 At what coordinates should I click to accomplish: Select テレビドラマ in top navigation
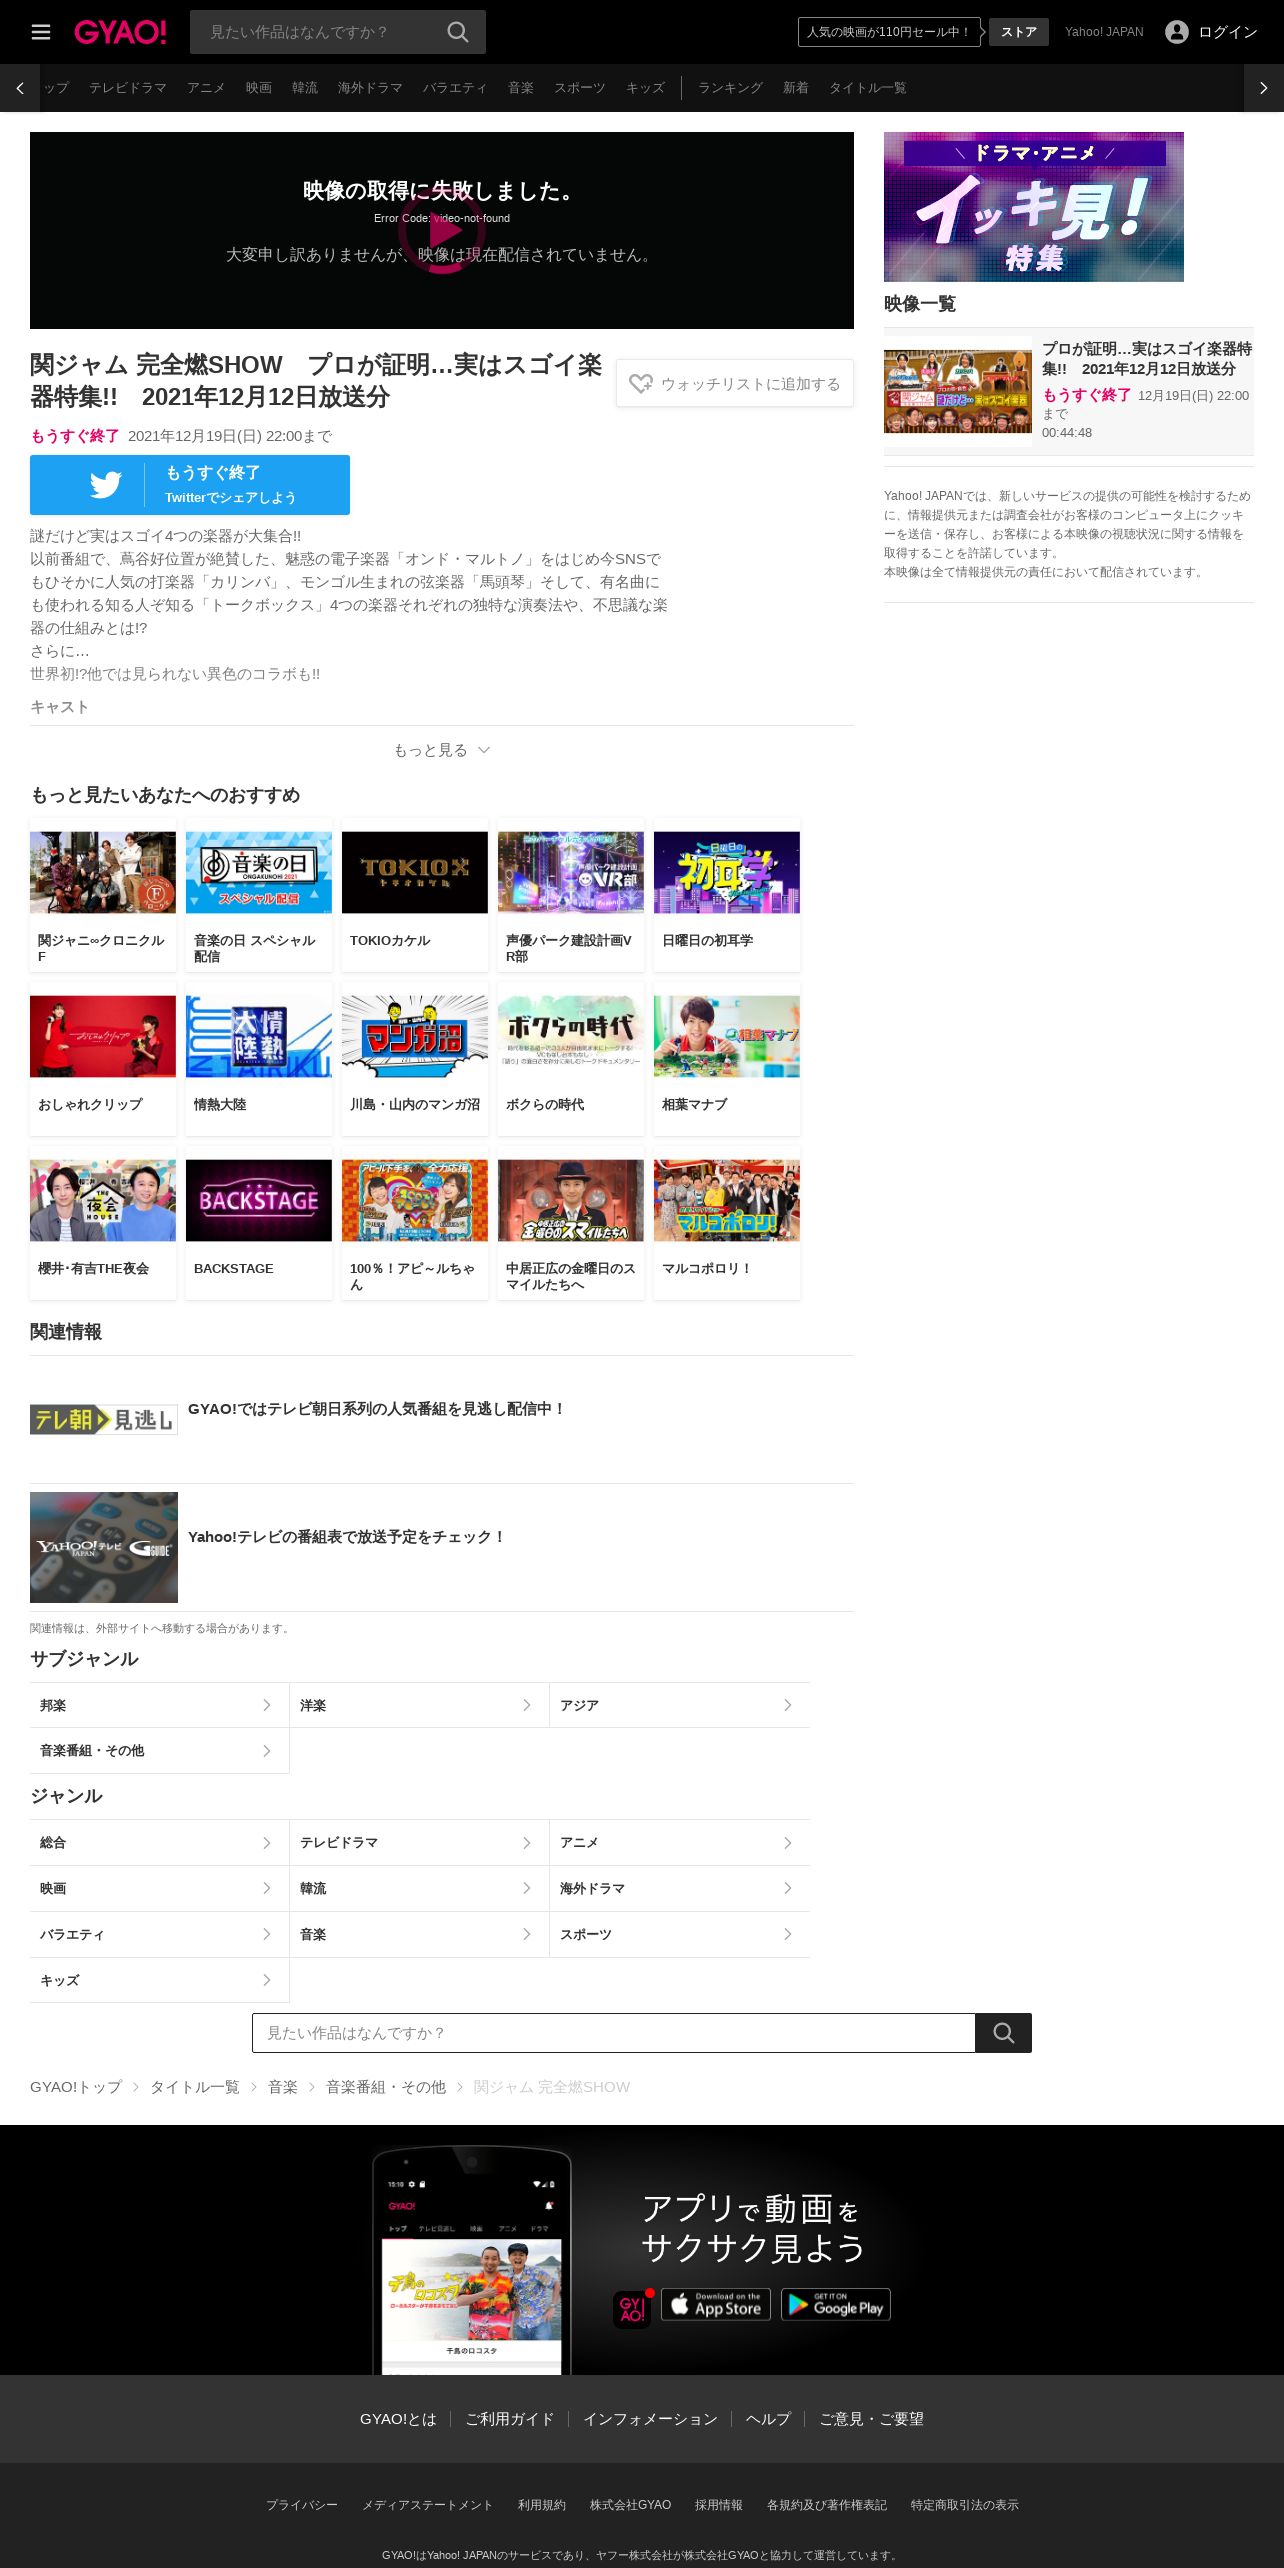pos(128,88)
